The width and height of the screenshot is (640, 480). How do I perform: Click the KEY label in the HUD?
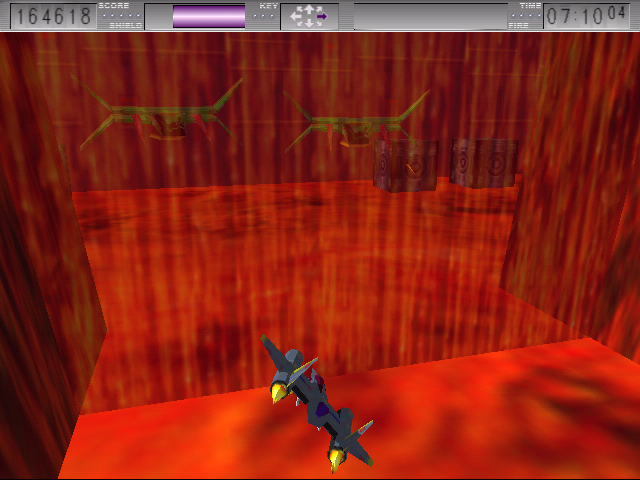(269, 6)
